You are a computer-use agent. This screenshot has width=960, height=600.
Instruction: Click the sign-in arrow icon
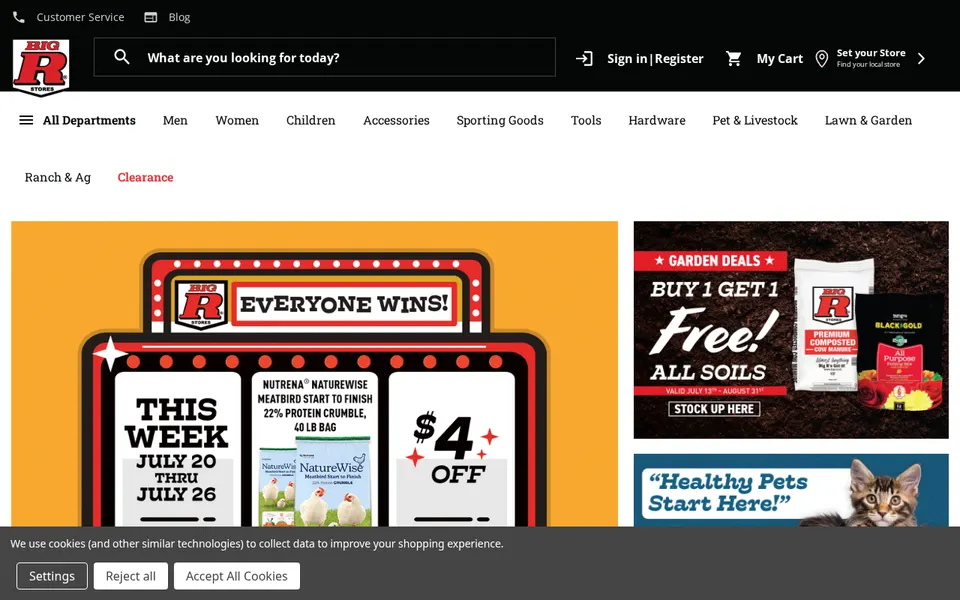[x=585, y=58]
